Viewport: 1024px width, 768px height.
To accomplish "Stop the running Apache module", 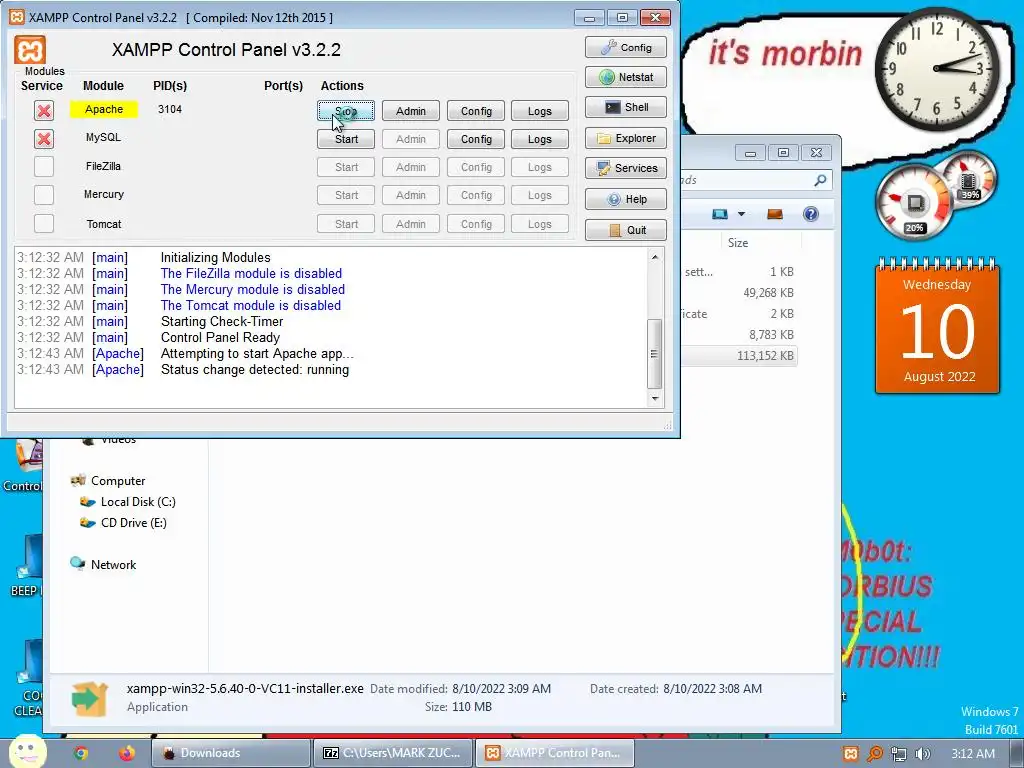I will 346,111.
